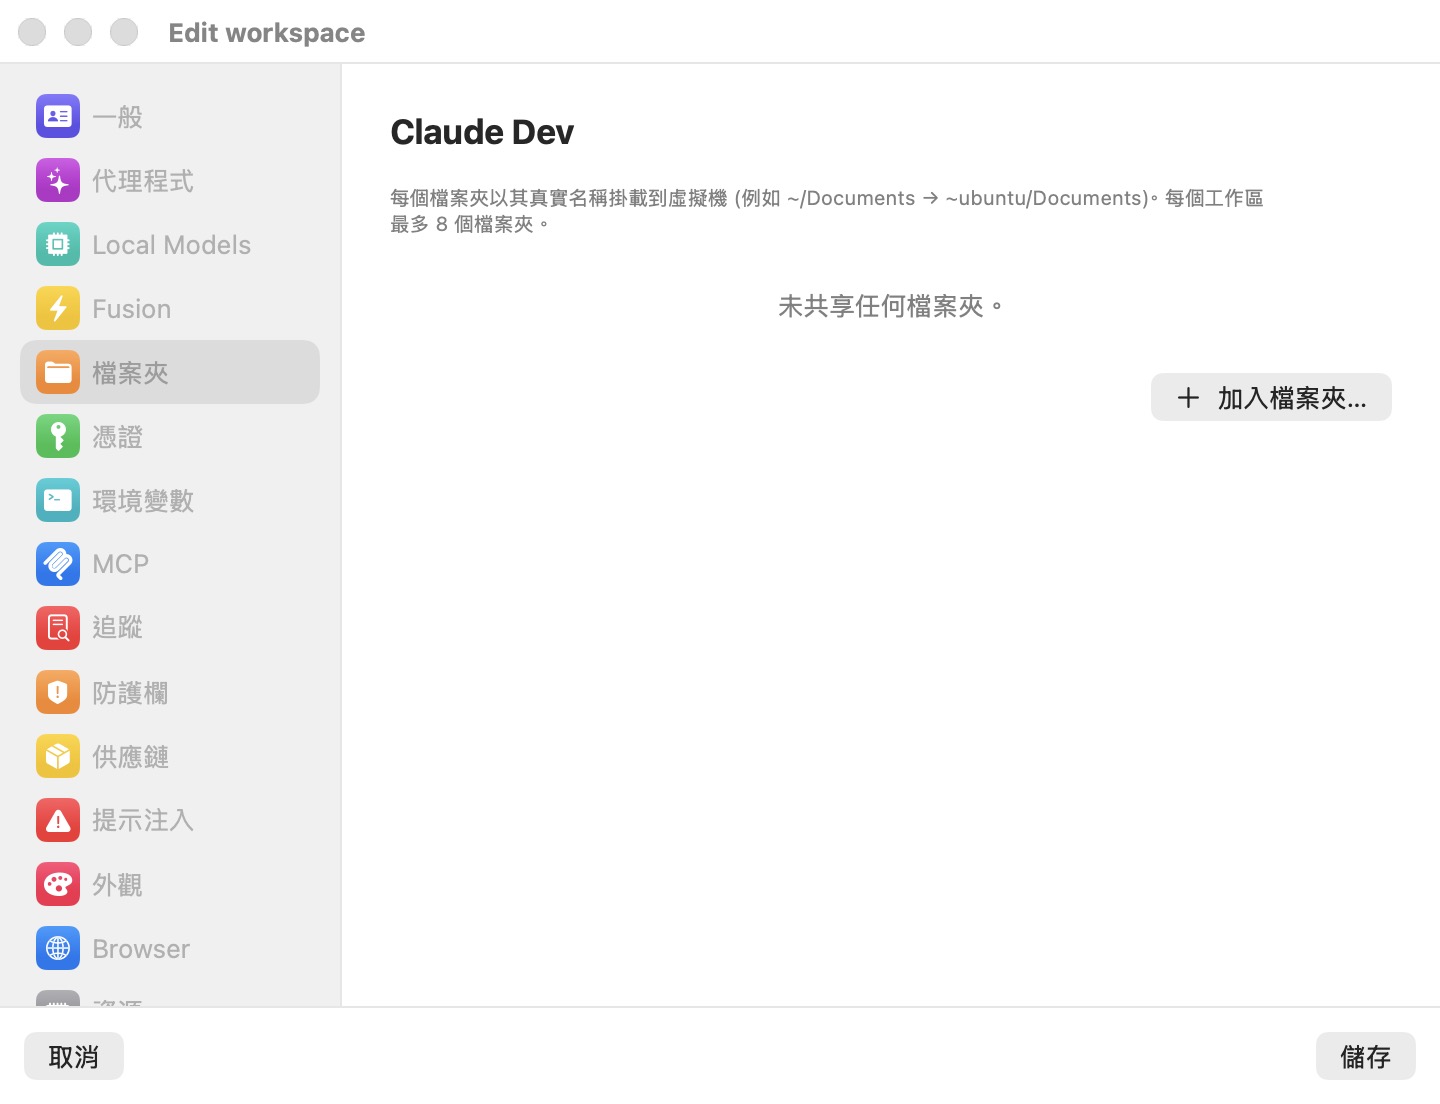The height and width of the screenshot is (1104, 1440).
Task: Click the MCP paperclip icon
Action: [58, 564]
